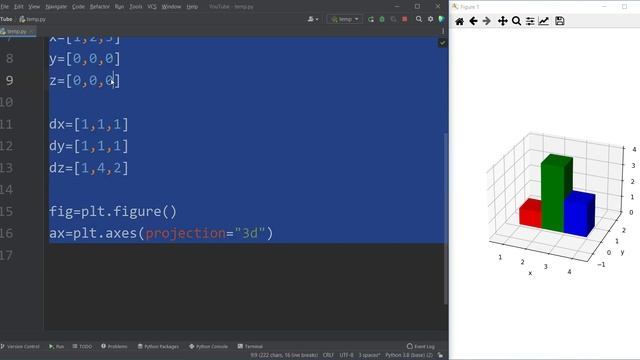Go forward to next view in Figure 1

(x=487, y=21)
